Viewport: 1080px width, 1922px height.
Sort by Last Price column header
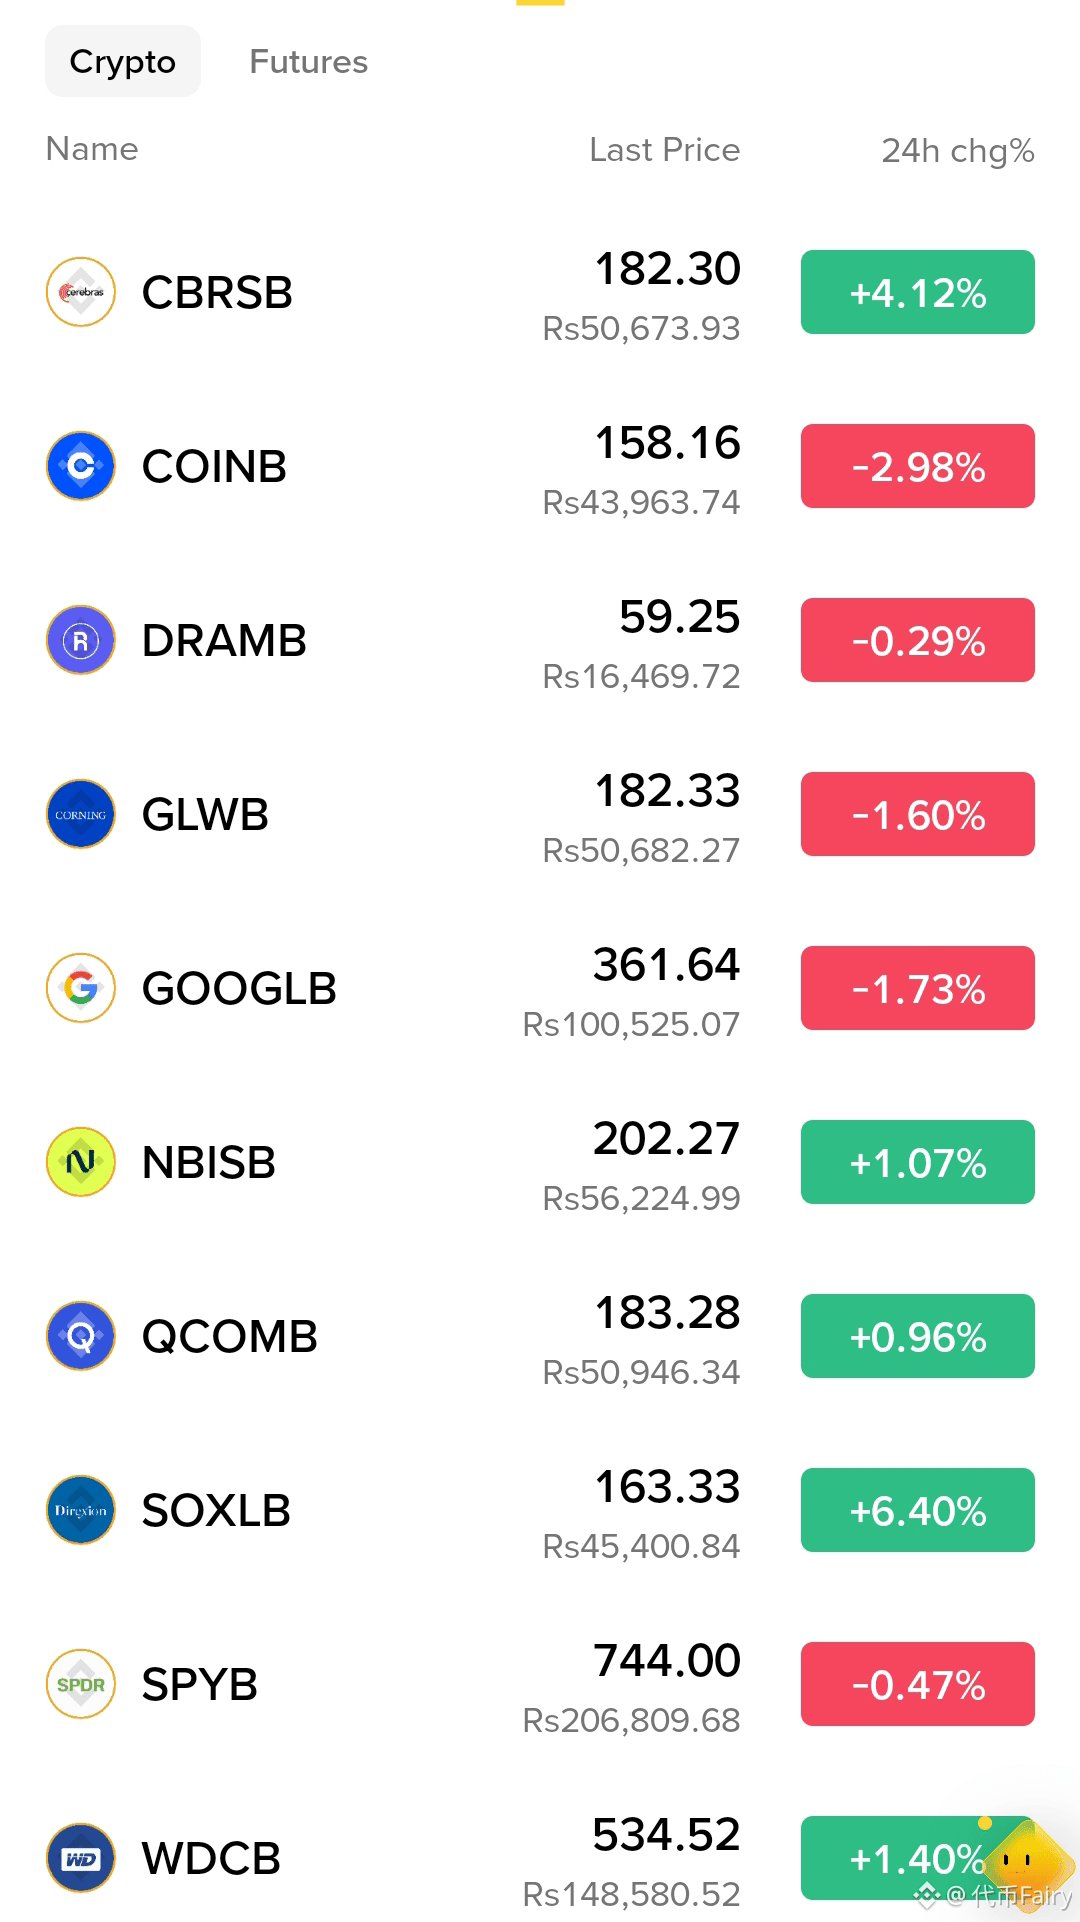(665, 150)
